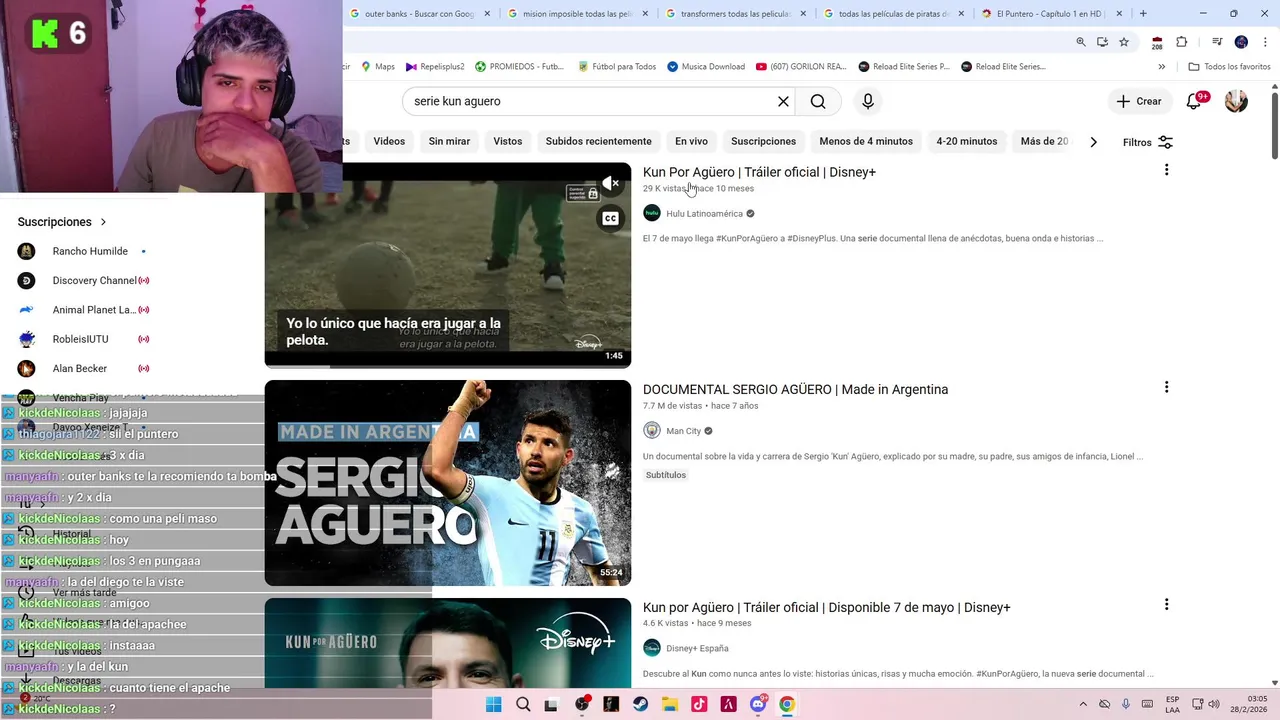Select the 4-20 minutos filter chip
Image resolution: width=1280 pixels, height=720 pixels.
967,141
